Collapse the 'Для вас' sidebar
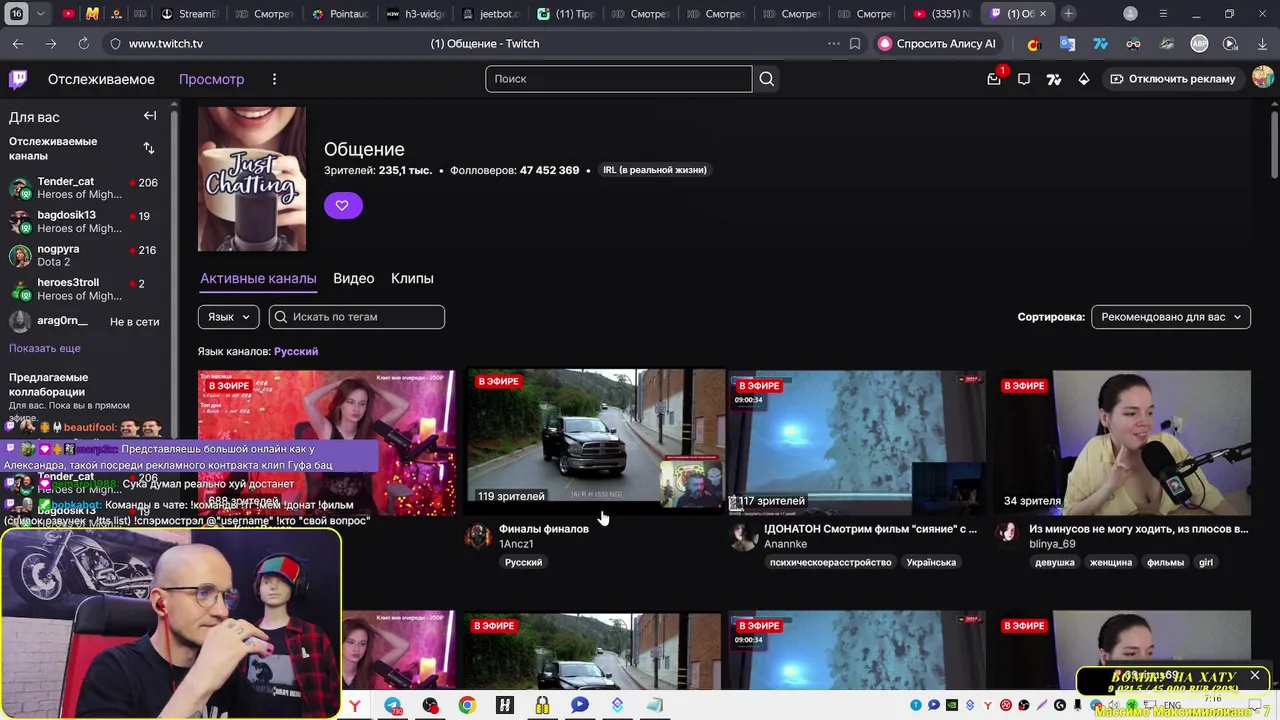1280x720 pixels. coord(150,116)
